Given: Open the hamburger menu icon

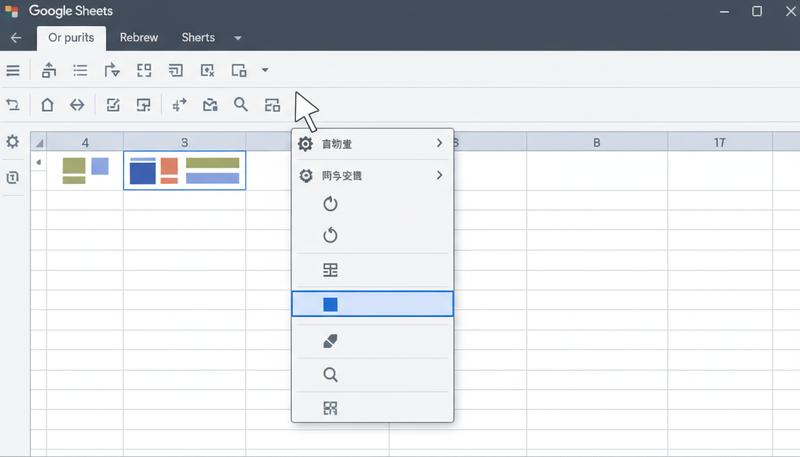Looking at the screenshot, I should 13,70.
